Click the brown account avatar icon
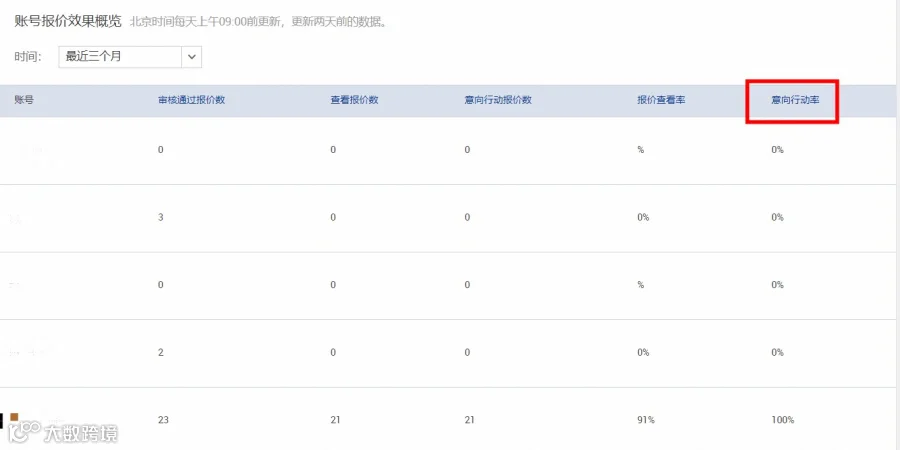This screenshot has height=450, width=900. 14,417
